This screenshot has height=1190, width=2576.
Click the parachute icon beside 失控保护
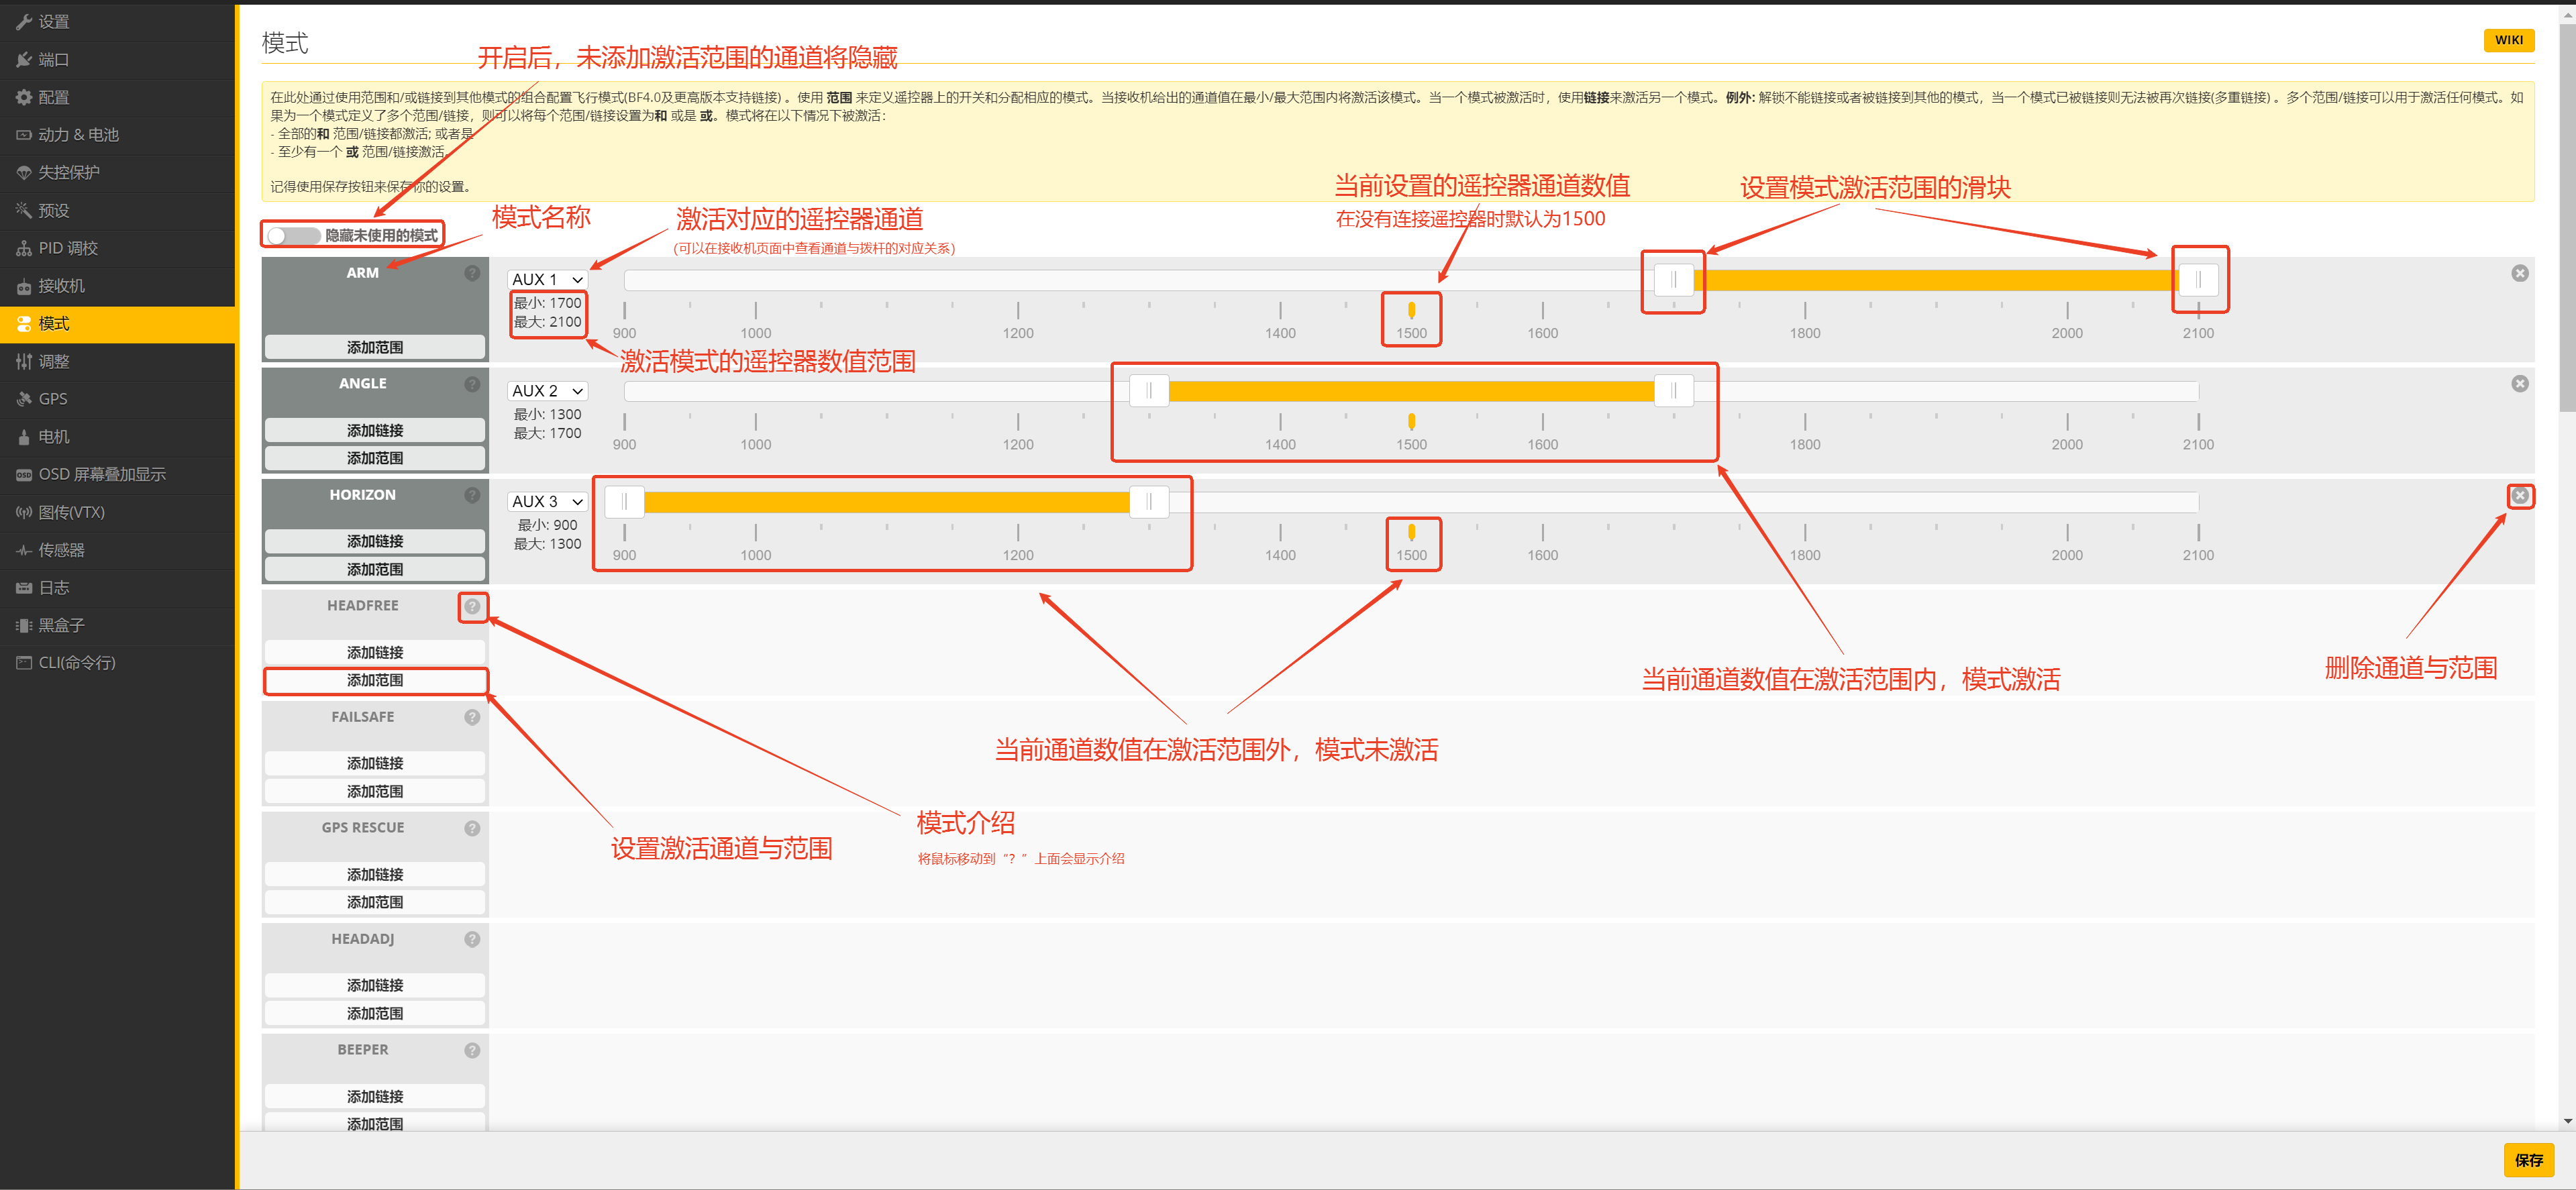click(x=24, y=173)
